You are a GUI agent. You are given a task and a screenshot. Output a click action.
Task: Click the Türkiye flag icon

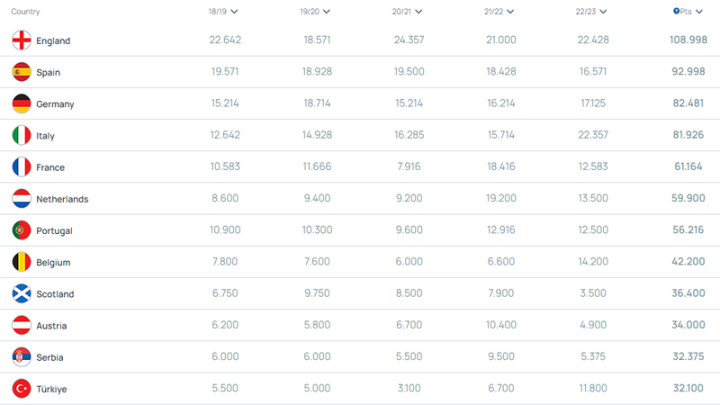(x=22, y=389)
